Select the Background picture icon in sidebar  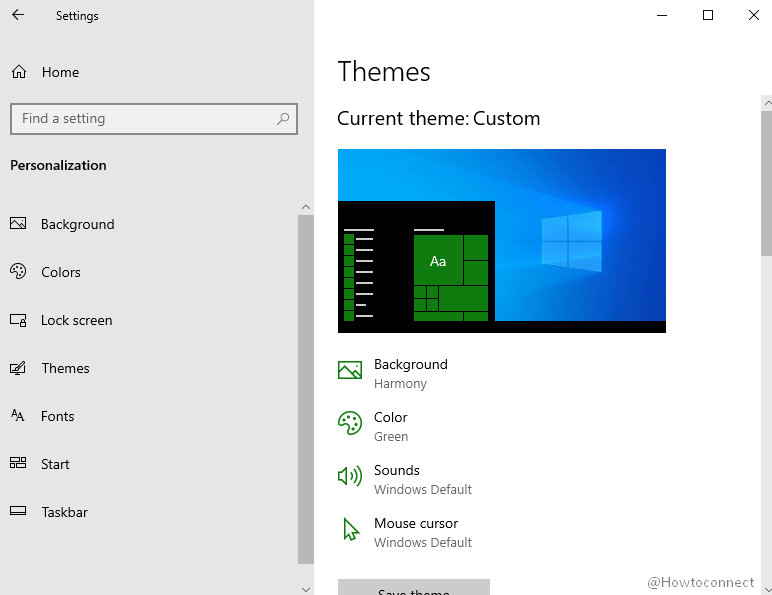(18, 224)
